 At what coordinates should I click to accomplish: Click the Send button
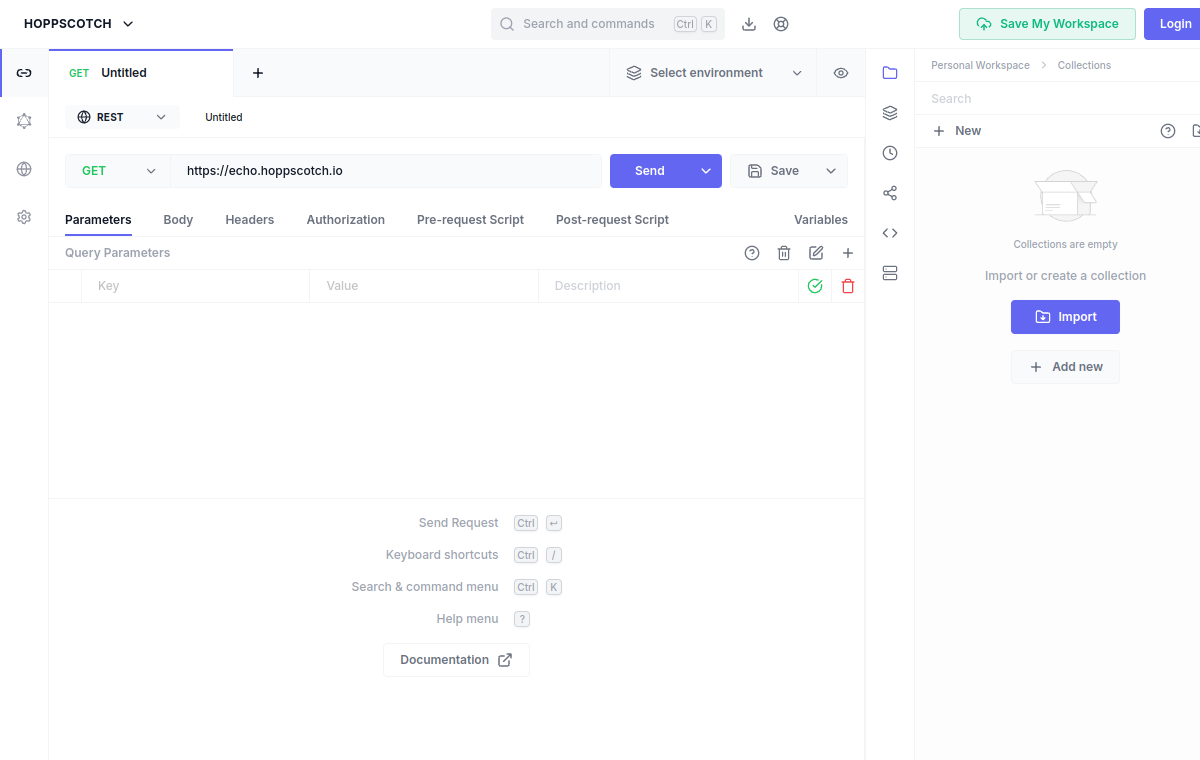(650, 171)
